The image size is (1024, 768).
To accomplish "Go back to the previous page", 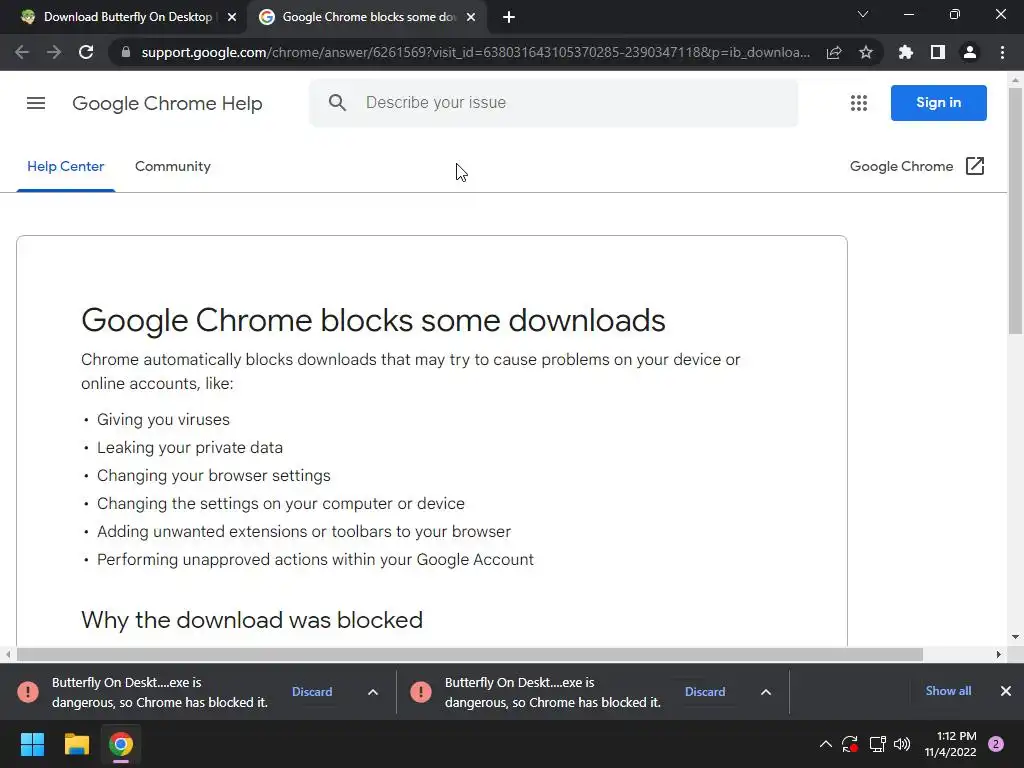I will [22, 52].
